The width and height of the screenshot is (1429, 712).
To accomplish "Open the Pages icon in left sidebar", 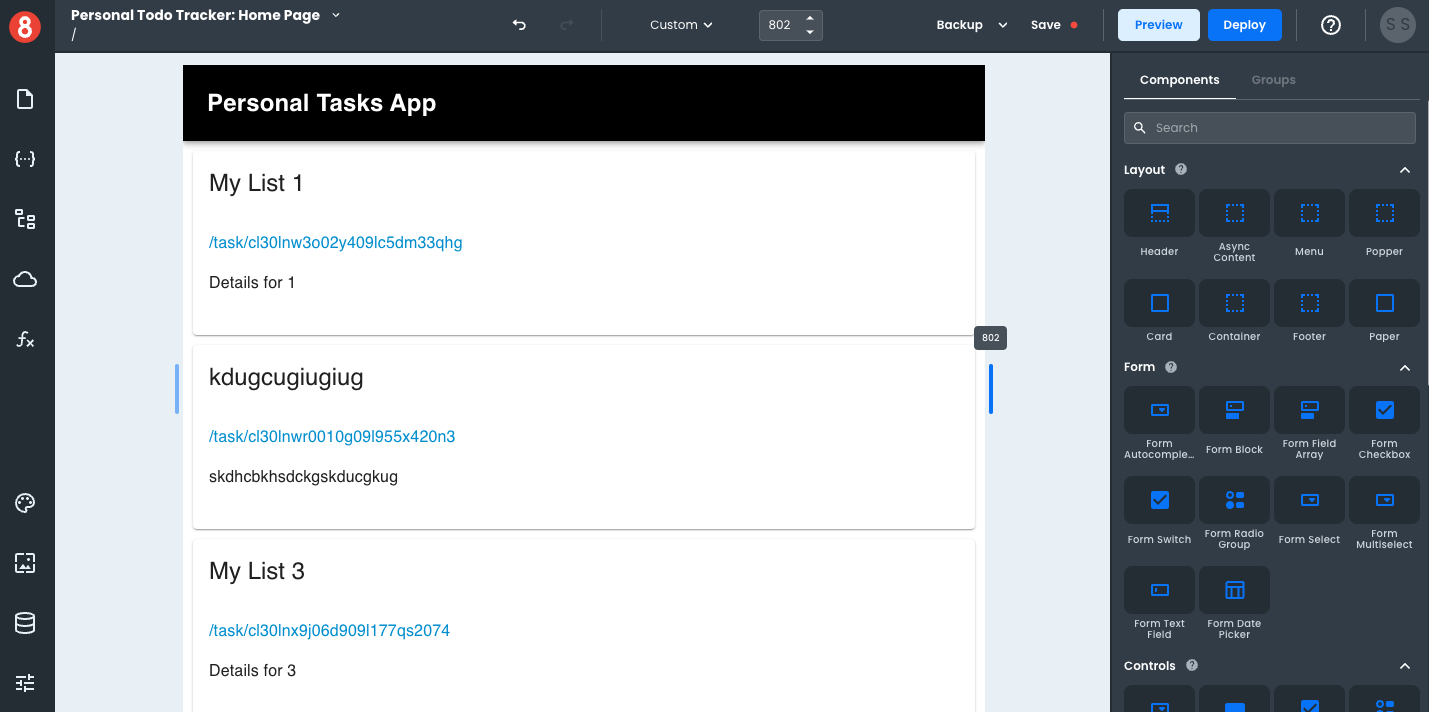I will click(25, 99).
